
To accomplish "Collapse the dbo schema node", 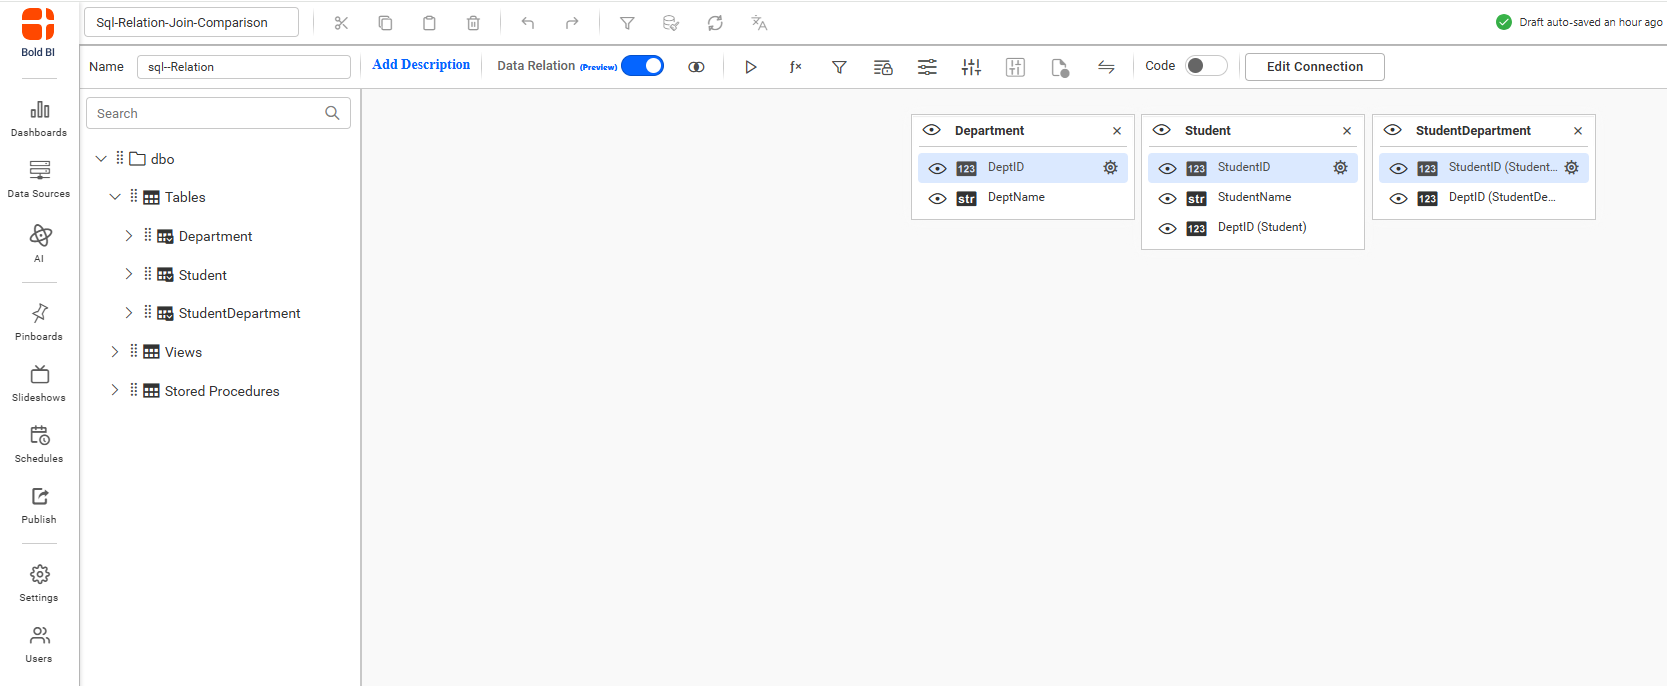I will pos(101,159).
